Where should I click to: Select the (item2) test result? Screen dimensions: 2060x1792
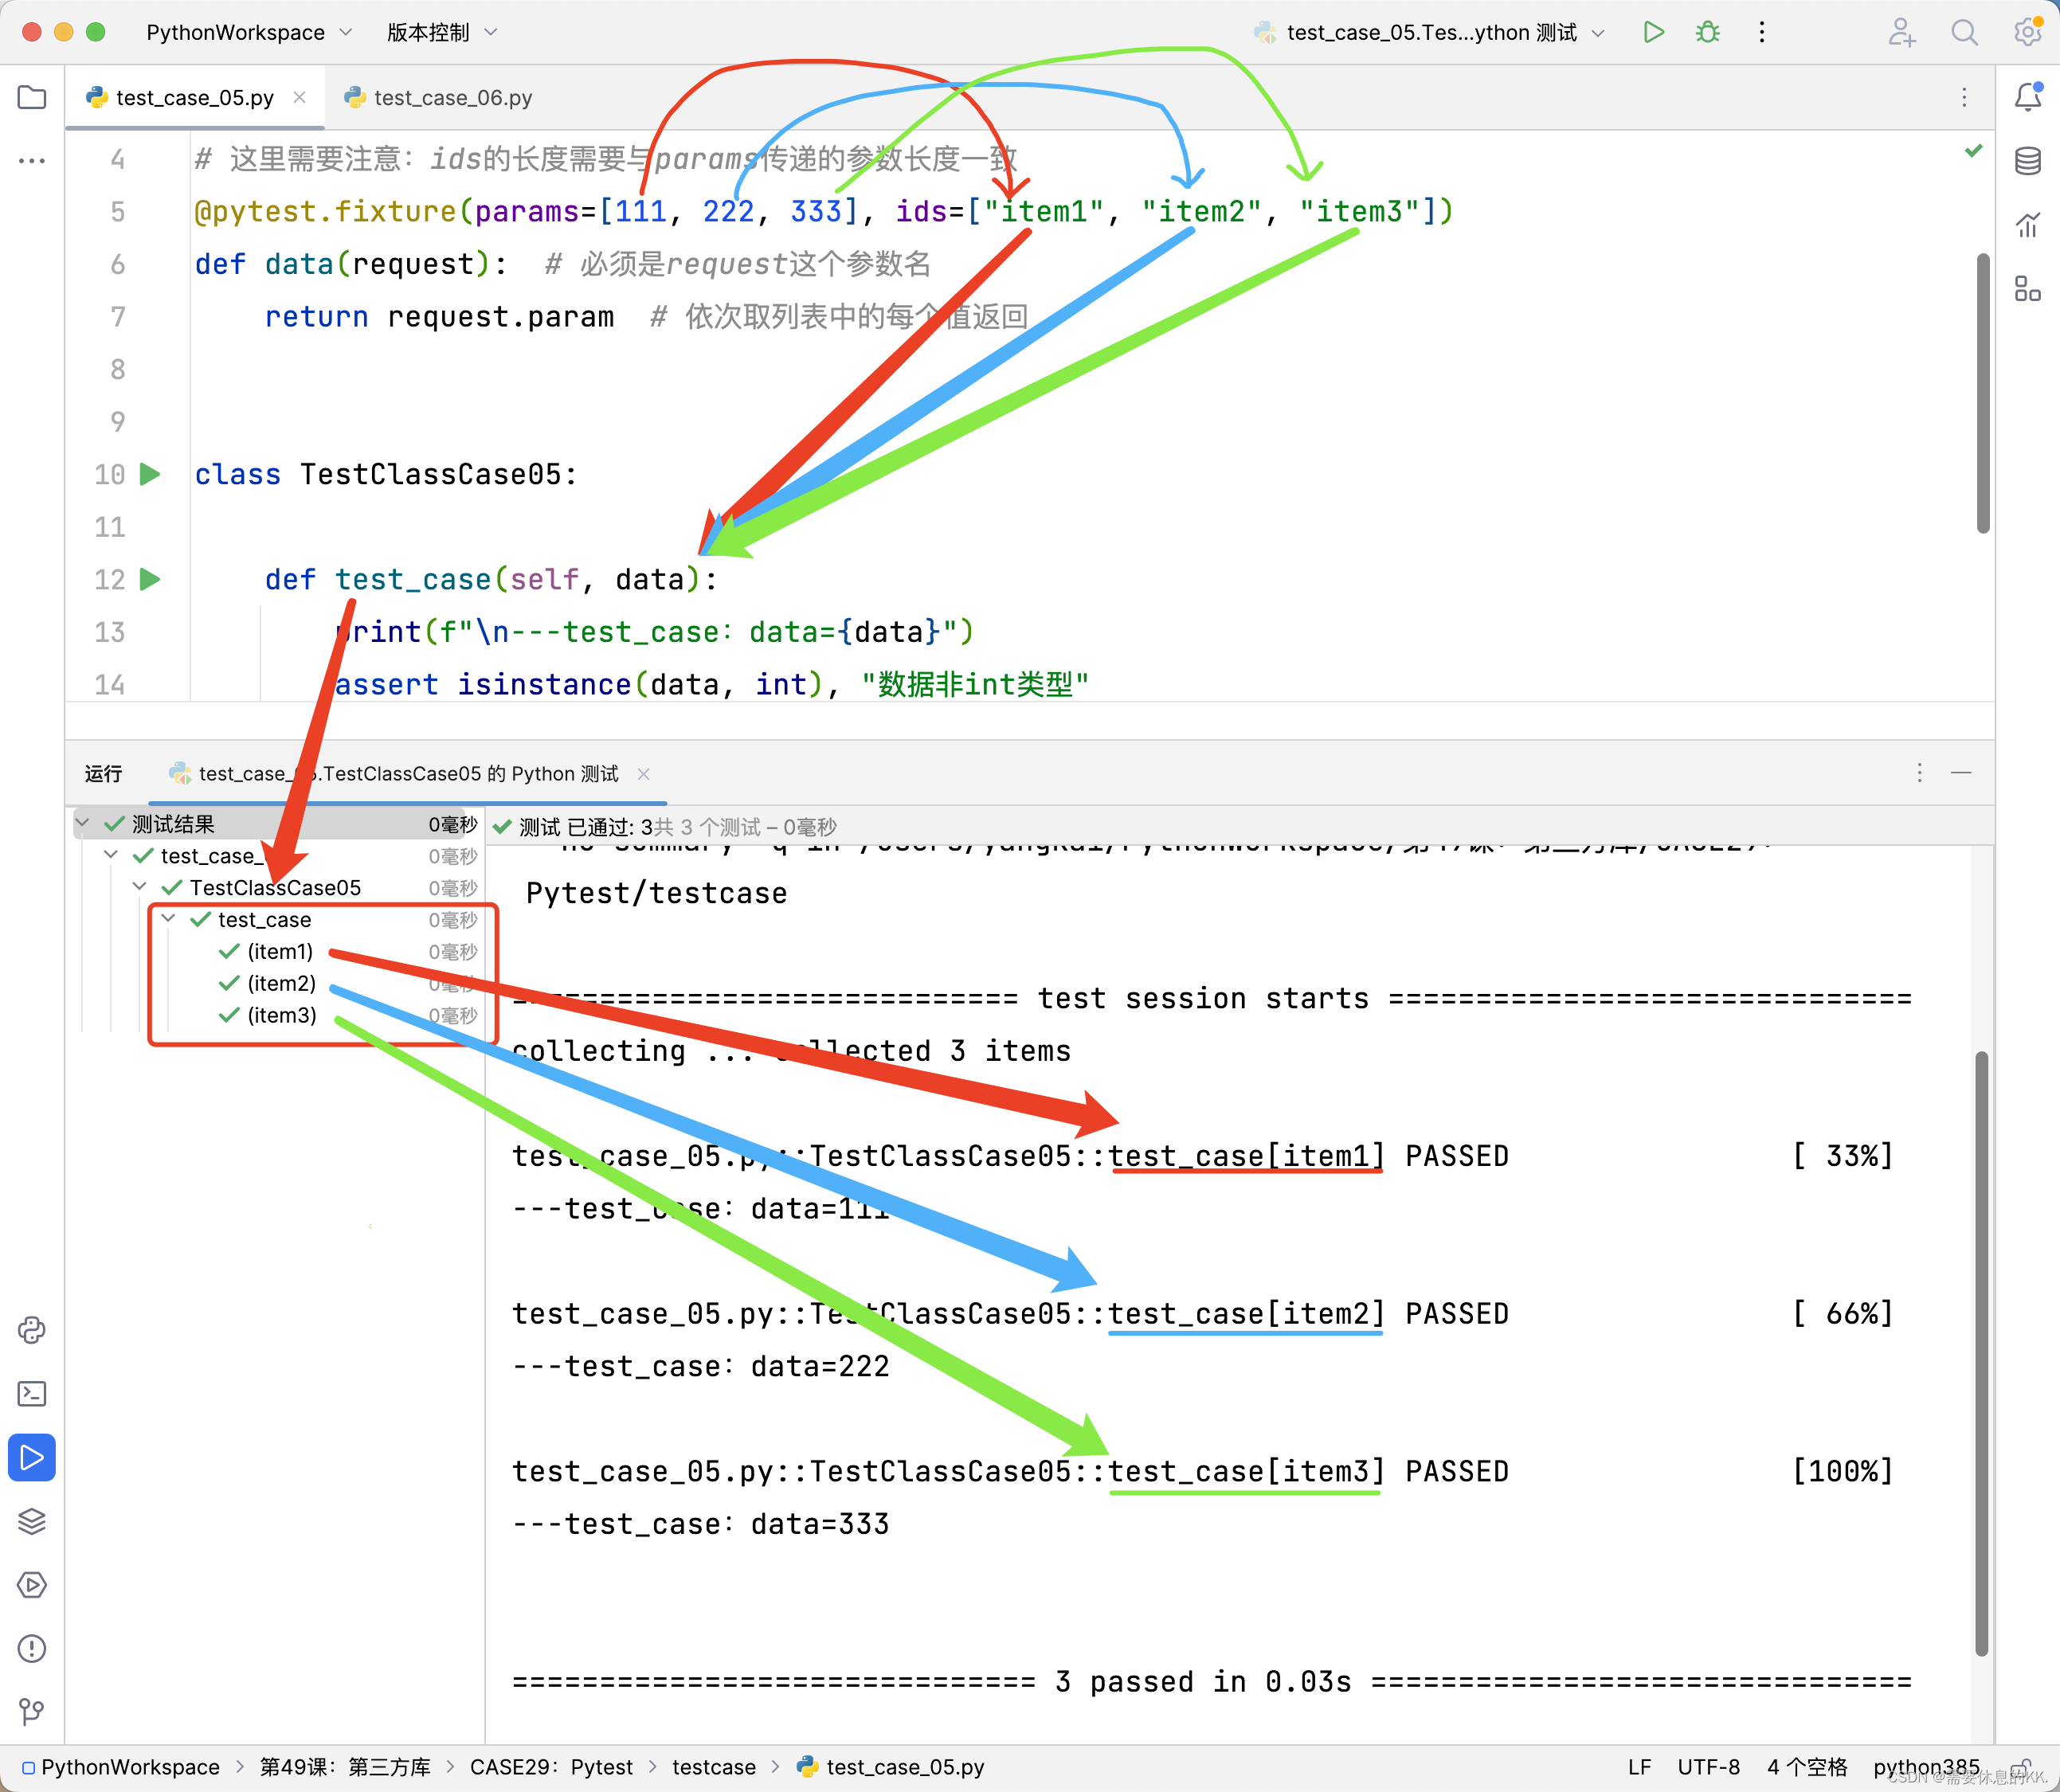281,983
